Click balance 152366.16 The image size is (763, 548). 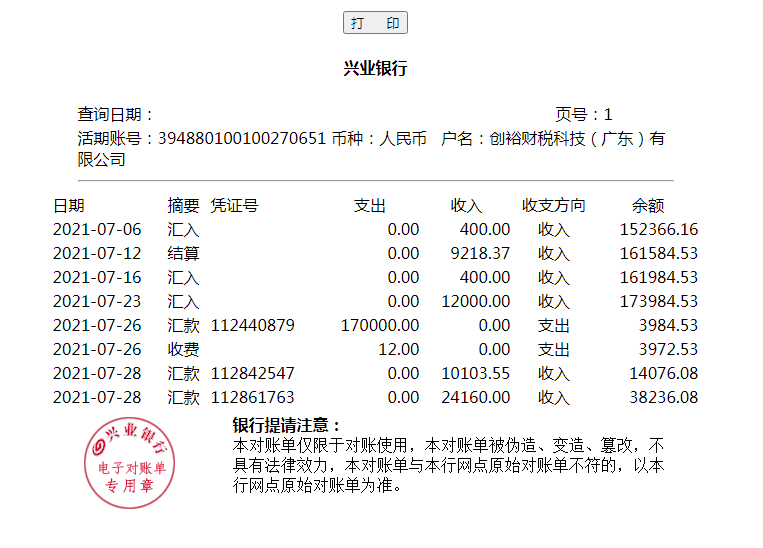pyautogui.click(x=658, y=229)
